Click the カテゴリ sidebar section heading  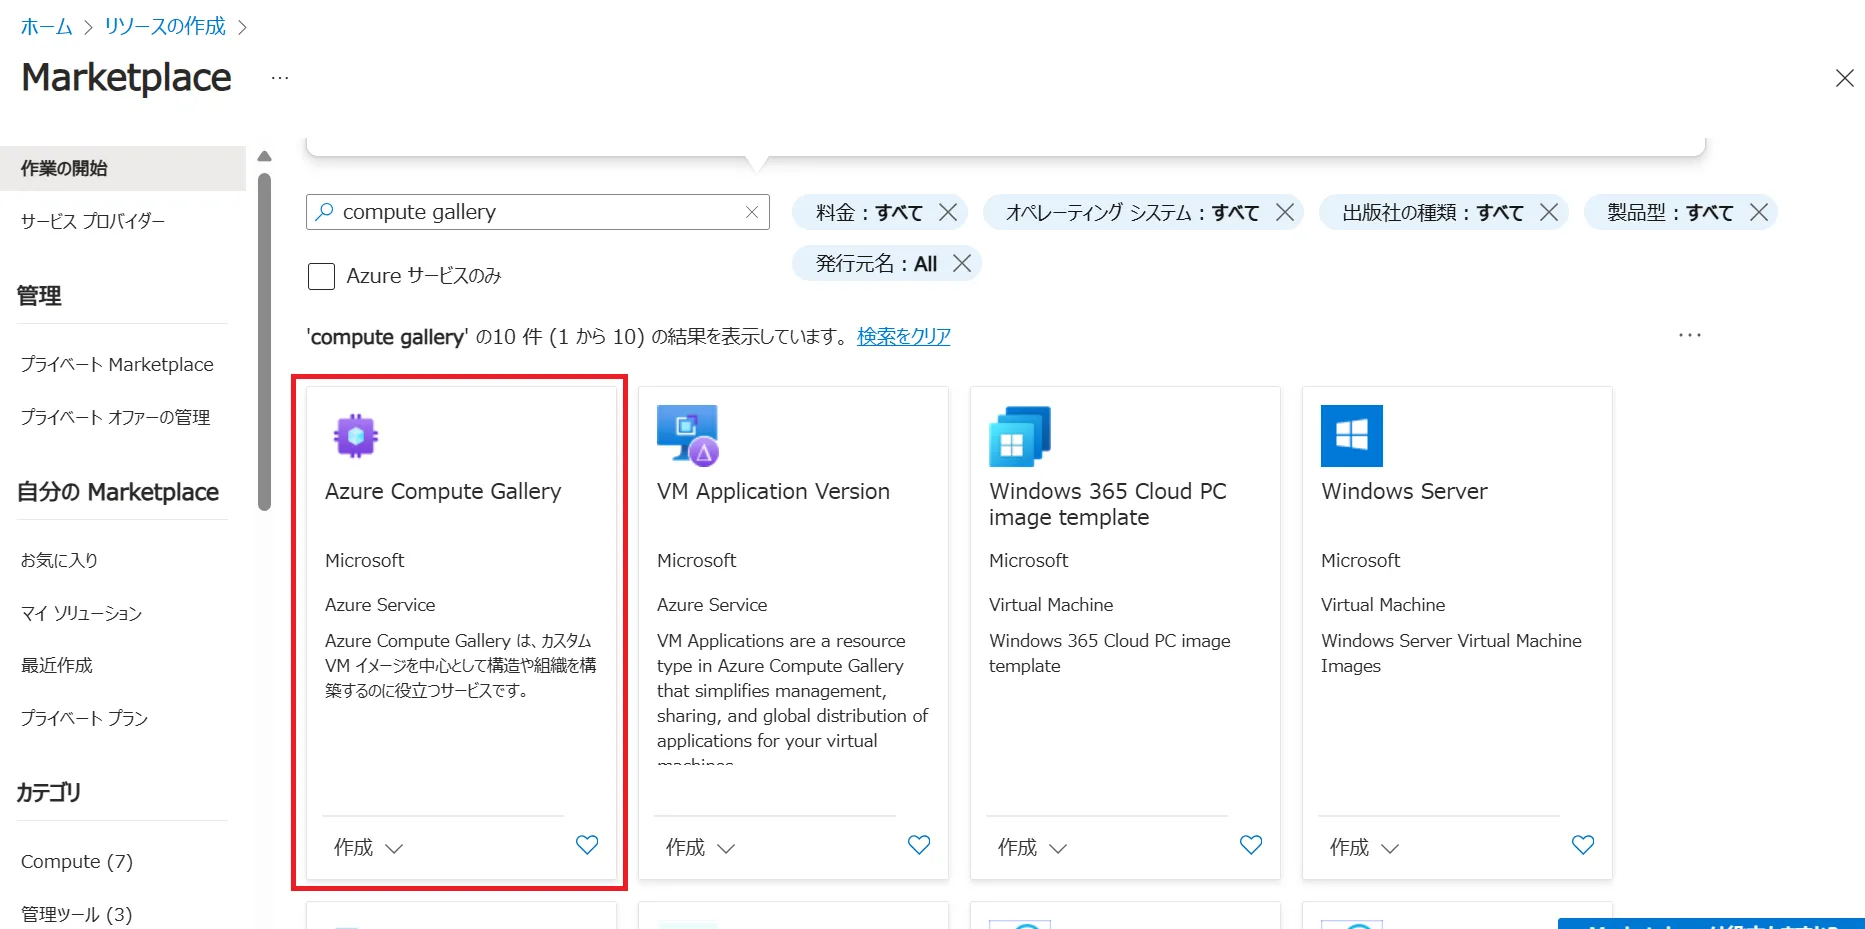(x=48, y=793)
